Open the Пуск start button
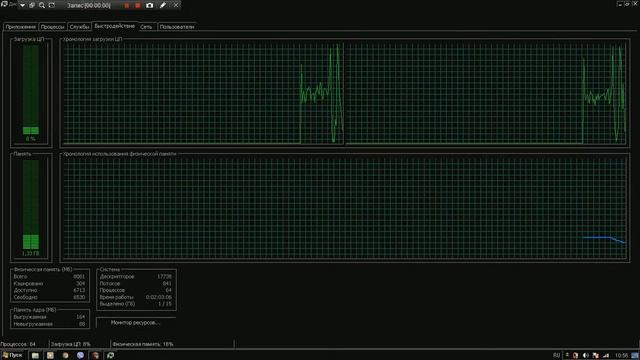Image resolution: width=640 pixels, height=360 pixels. pyautogui.click(x=12, y=355)
